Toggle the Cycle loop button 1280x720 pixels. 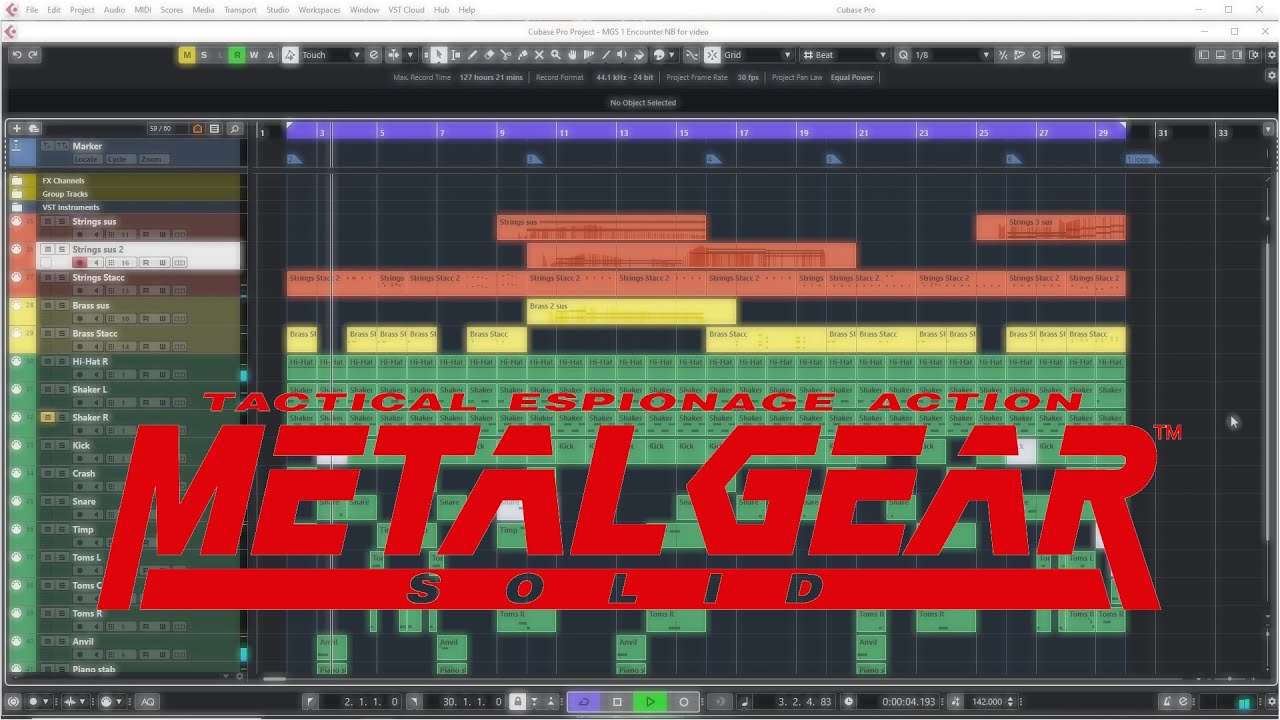pos(583,701)
